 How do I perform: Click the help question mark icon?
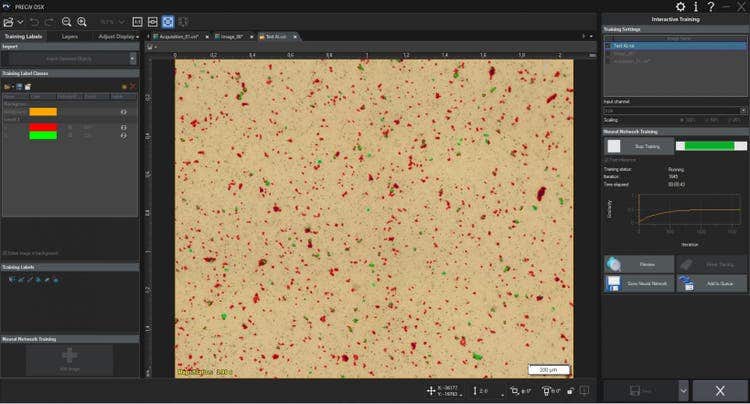(x=710, y=7)
